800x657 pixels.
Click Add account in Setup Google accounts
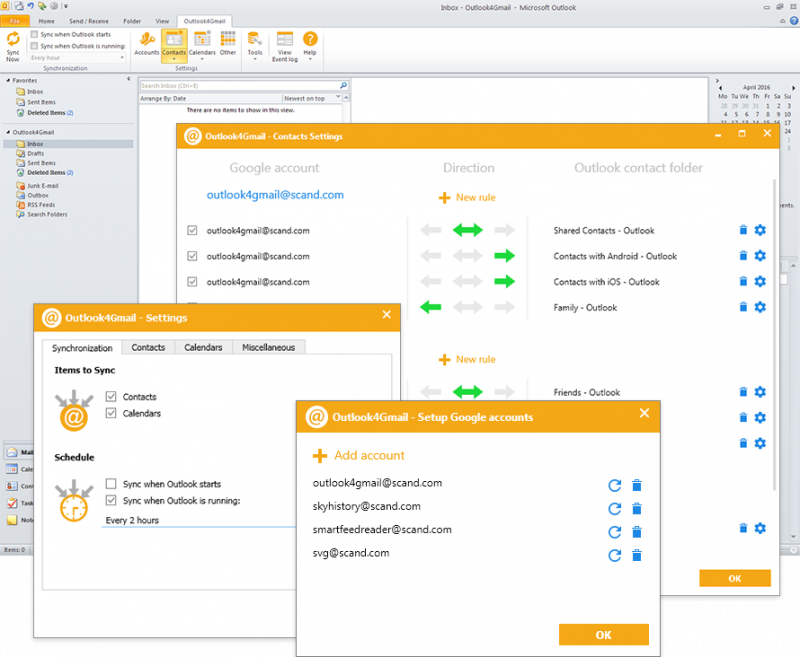(359, 456)
